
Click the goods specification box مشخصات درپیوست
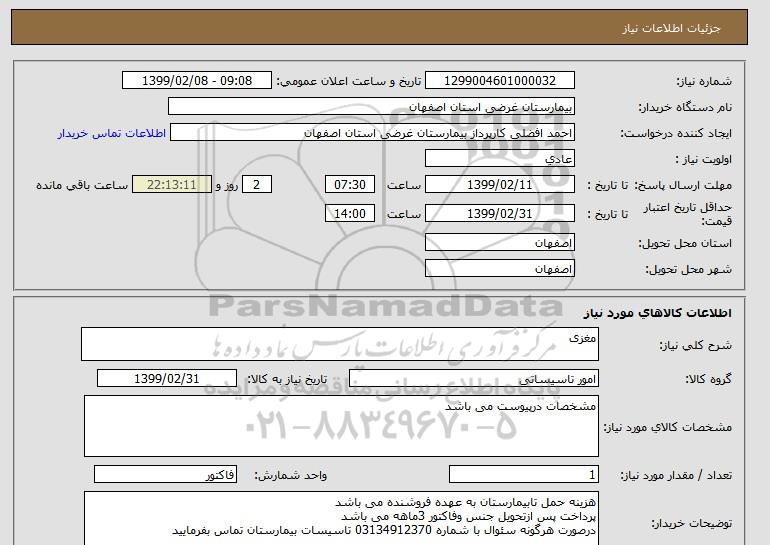341,426
